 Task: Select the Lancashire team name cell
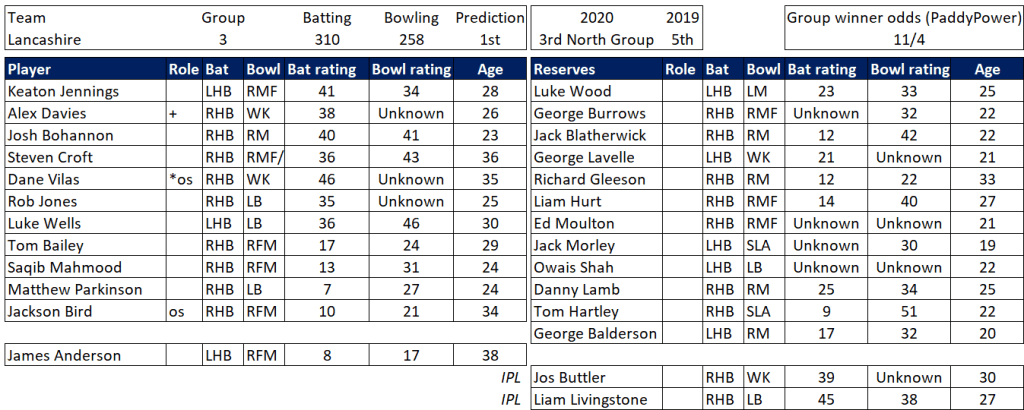[x=44, y=40]
